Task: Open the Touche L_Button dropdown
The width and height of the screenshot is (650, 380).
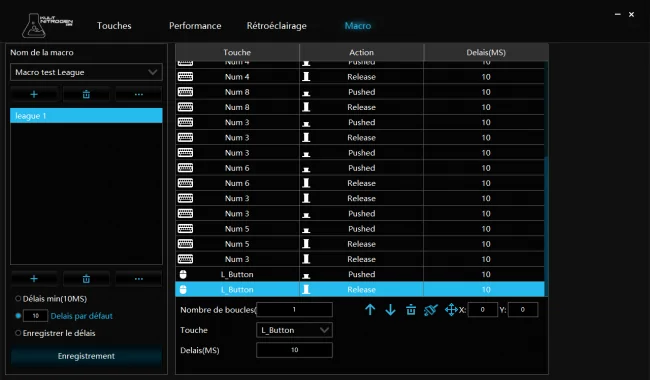Action: point(294,330)
